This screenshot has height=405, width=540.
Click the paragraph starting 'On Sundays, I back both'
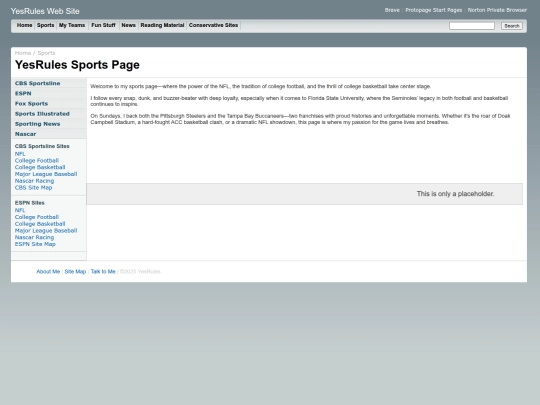[x=300, y=119]
